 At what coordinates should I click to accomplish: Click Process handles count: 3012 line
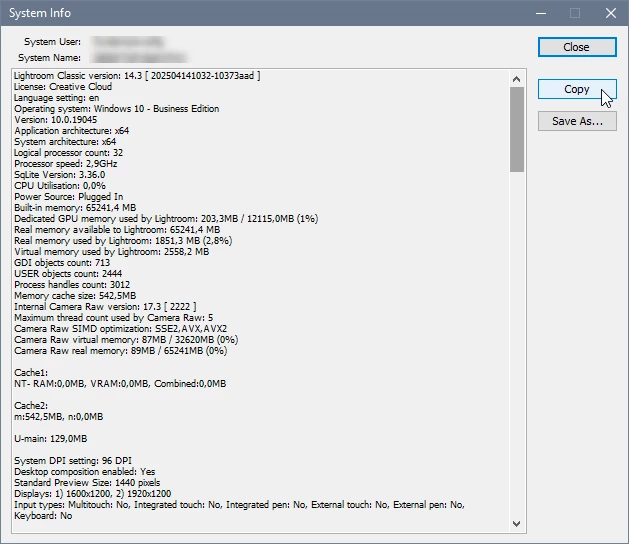click(72, 285)
